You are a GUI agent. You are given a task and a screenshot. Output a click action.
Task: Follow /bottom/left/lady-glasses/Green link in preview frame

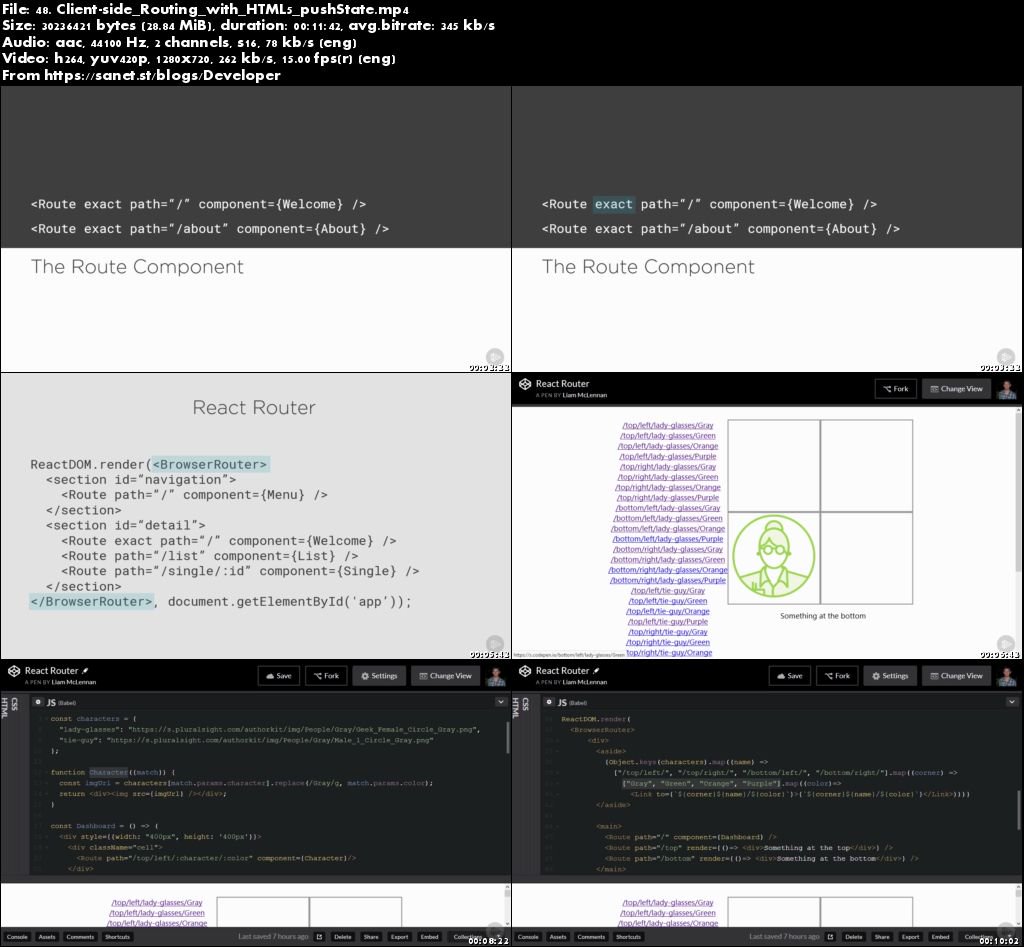point(667,518)
